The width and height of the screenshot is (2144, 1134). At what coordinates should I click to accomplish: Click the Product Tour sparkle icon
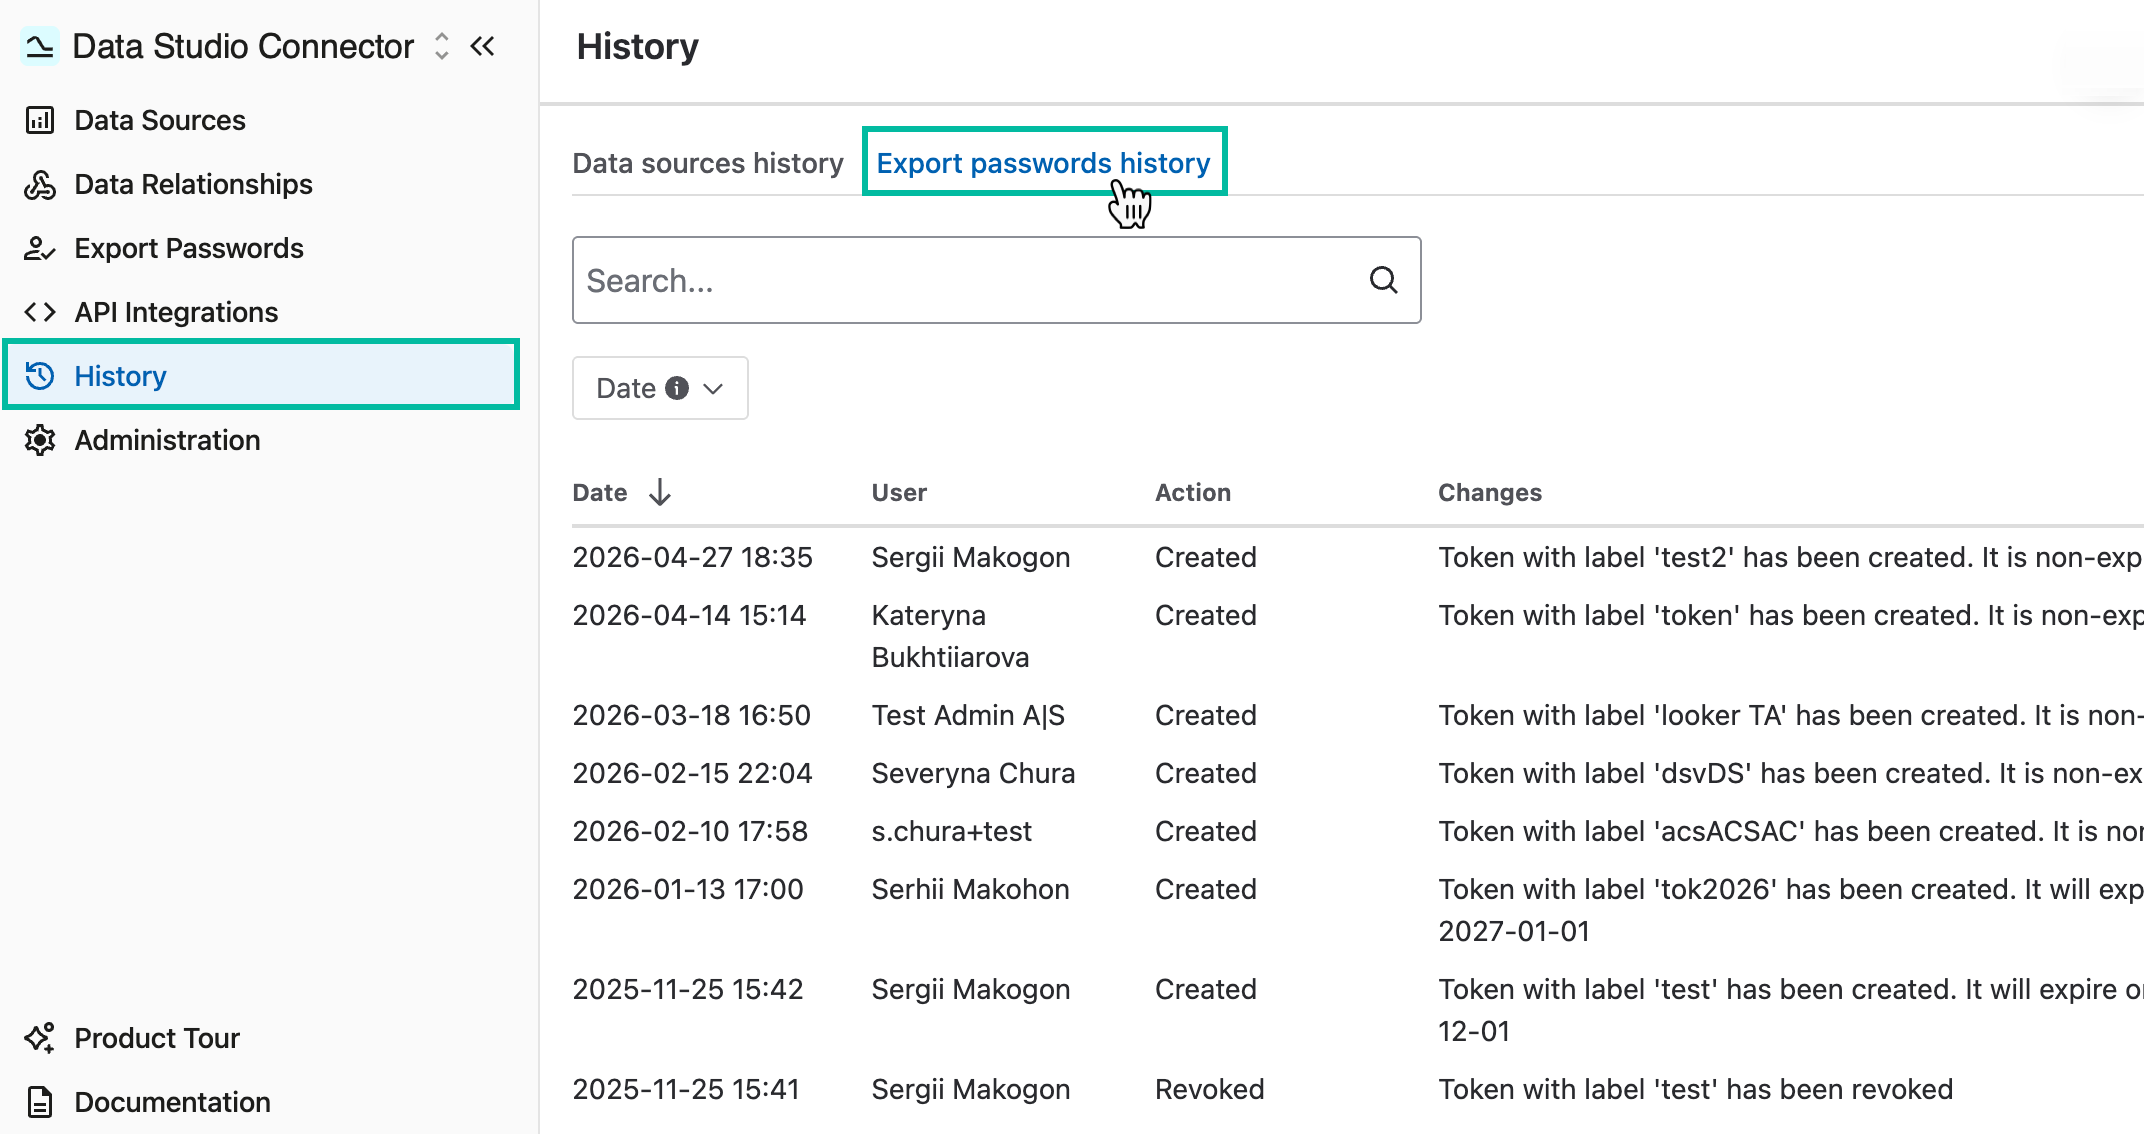coord(40,1038)
